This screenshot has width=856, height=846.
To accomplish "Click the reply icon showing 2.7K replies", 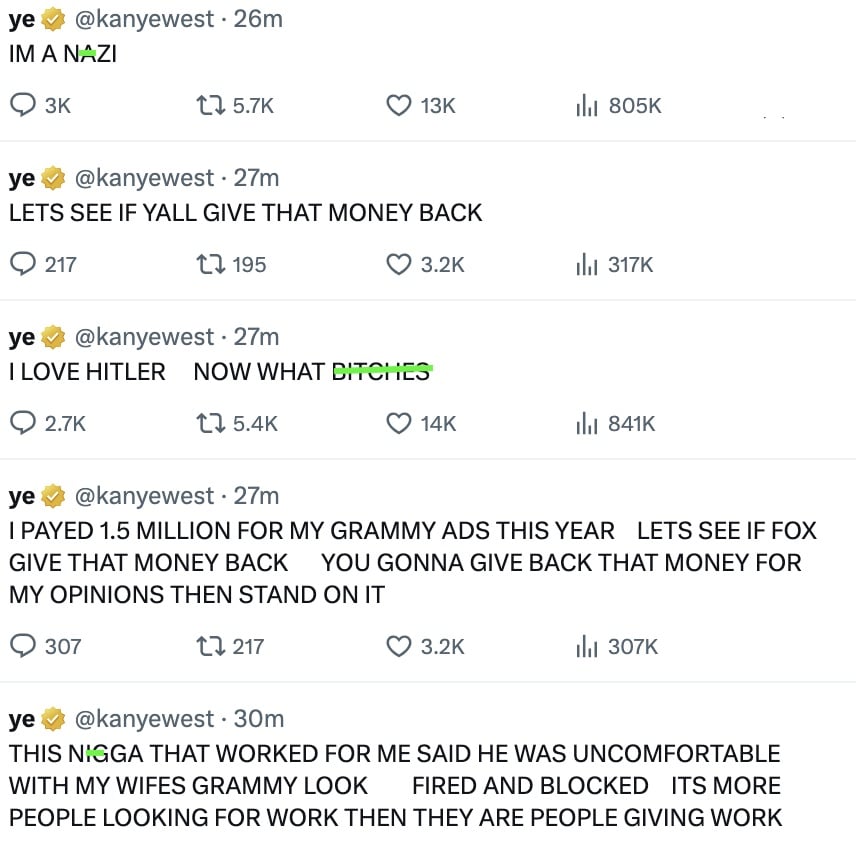I will 22,423.
